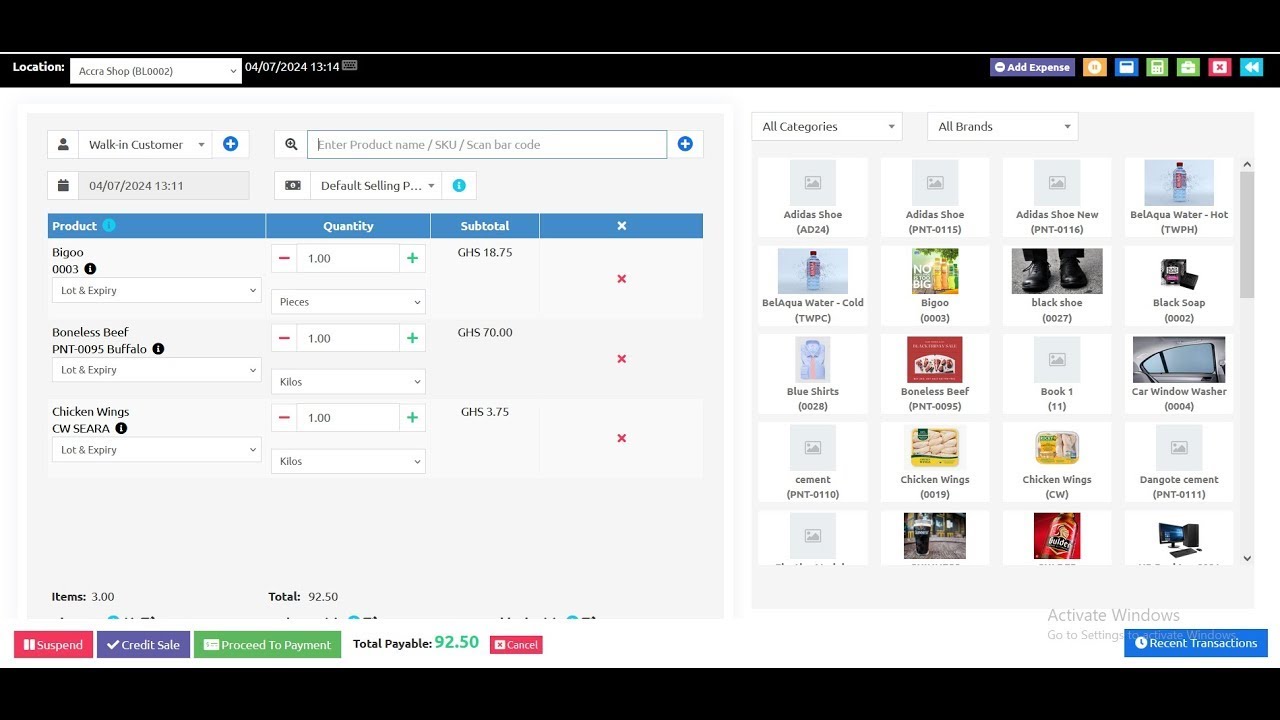Decrease Bigoo quantity with minus
The image size is (1280, 720).
click(284, 258)
